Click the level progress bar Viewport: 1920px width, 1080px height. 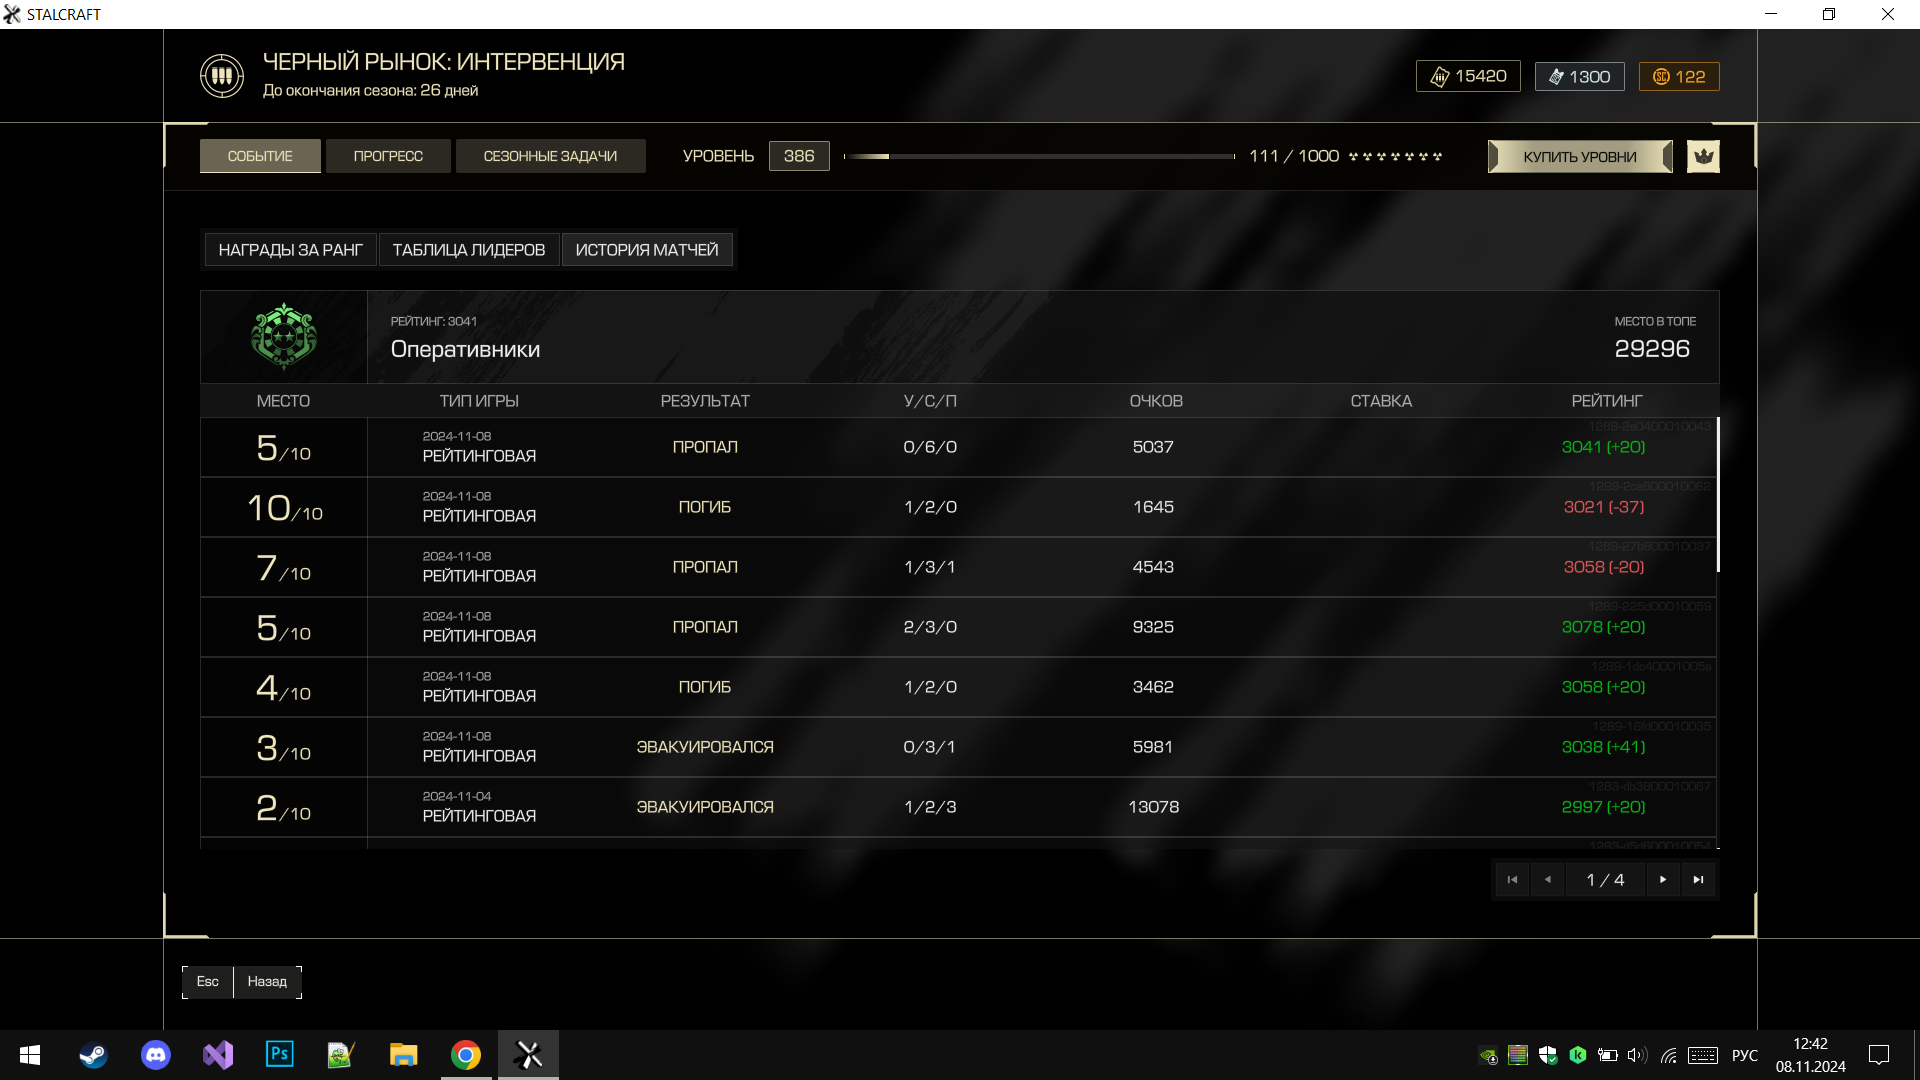pyautogui.click(x=1040, y=156)
